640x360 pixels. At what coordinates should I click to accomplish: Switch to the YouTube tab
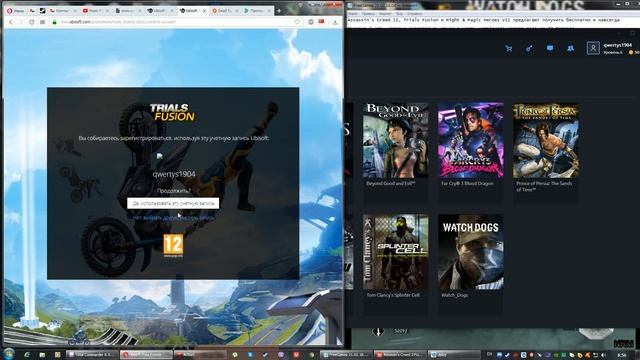click(95, 11)
